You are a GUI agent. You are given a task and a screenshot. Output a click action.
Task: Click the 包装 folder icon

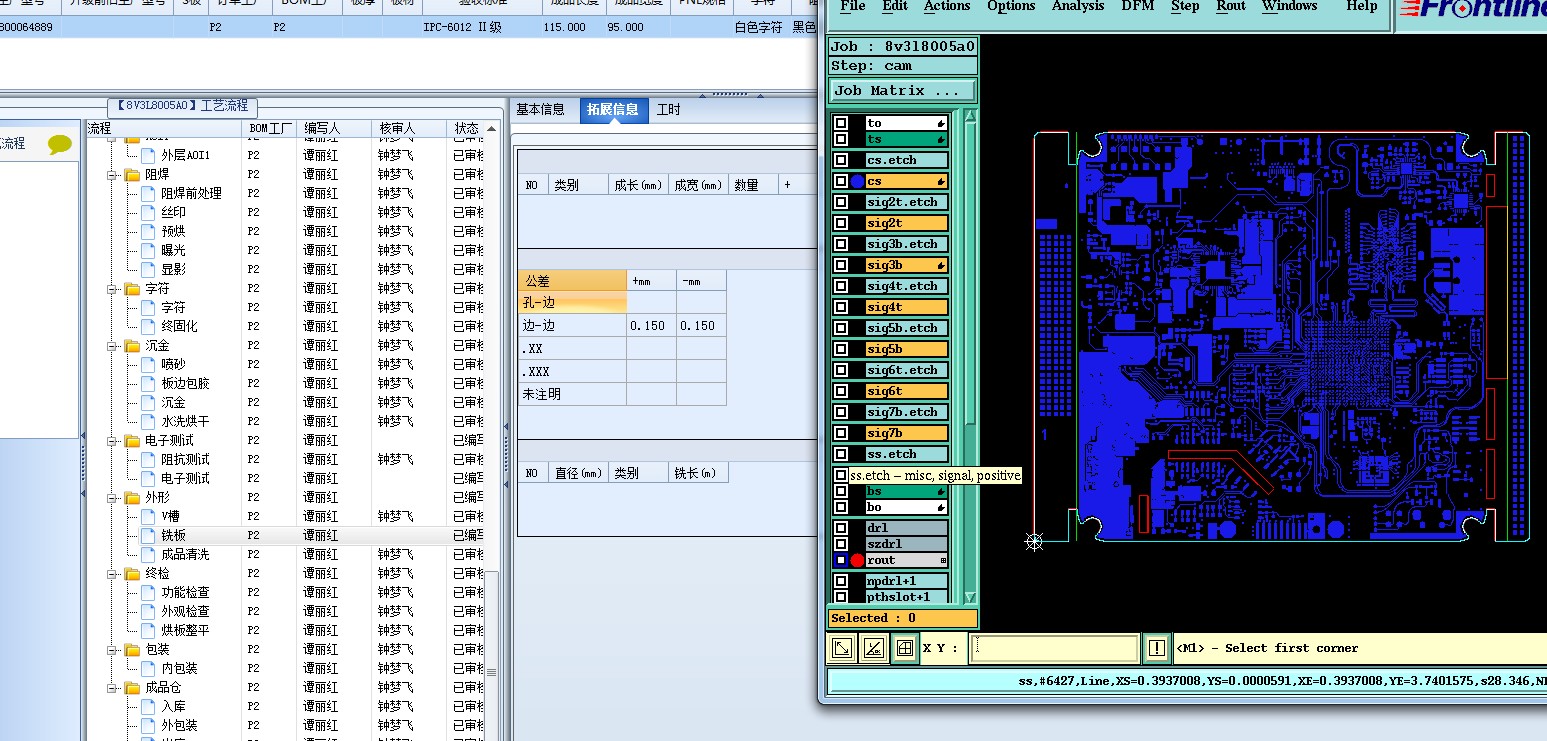tap(132, 649)
